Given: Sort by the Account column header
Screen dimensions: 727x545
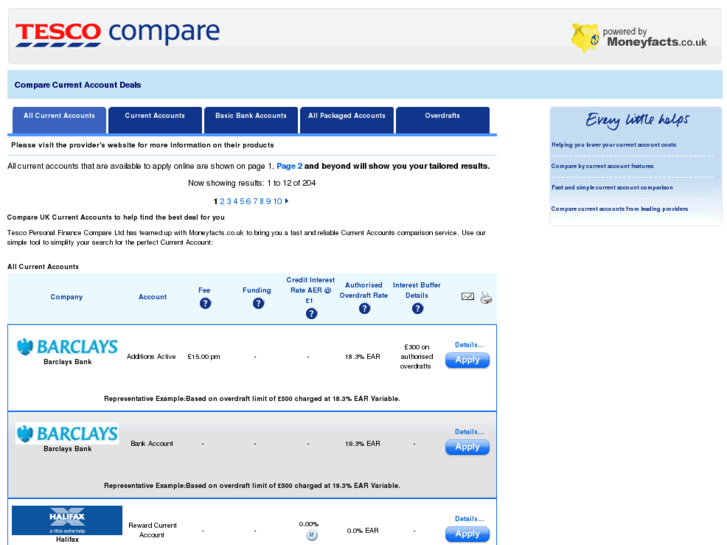Looking at the screenshot, I should point(153,297).
